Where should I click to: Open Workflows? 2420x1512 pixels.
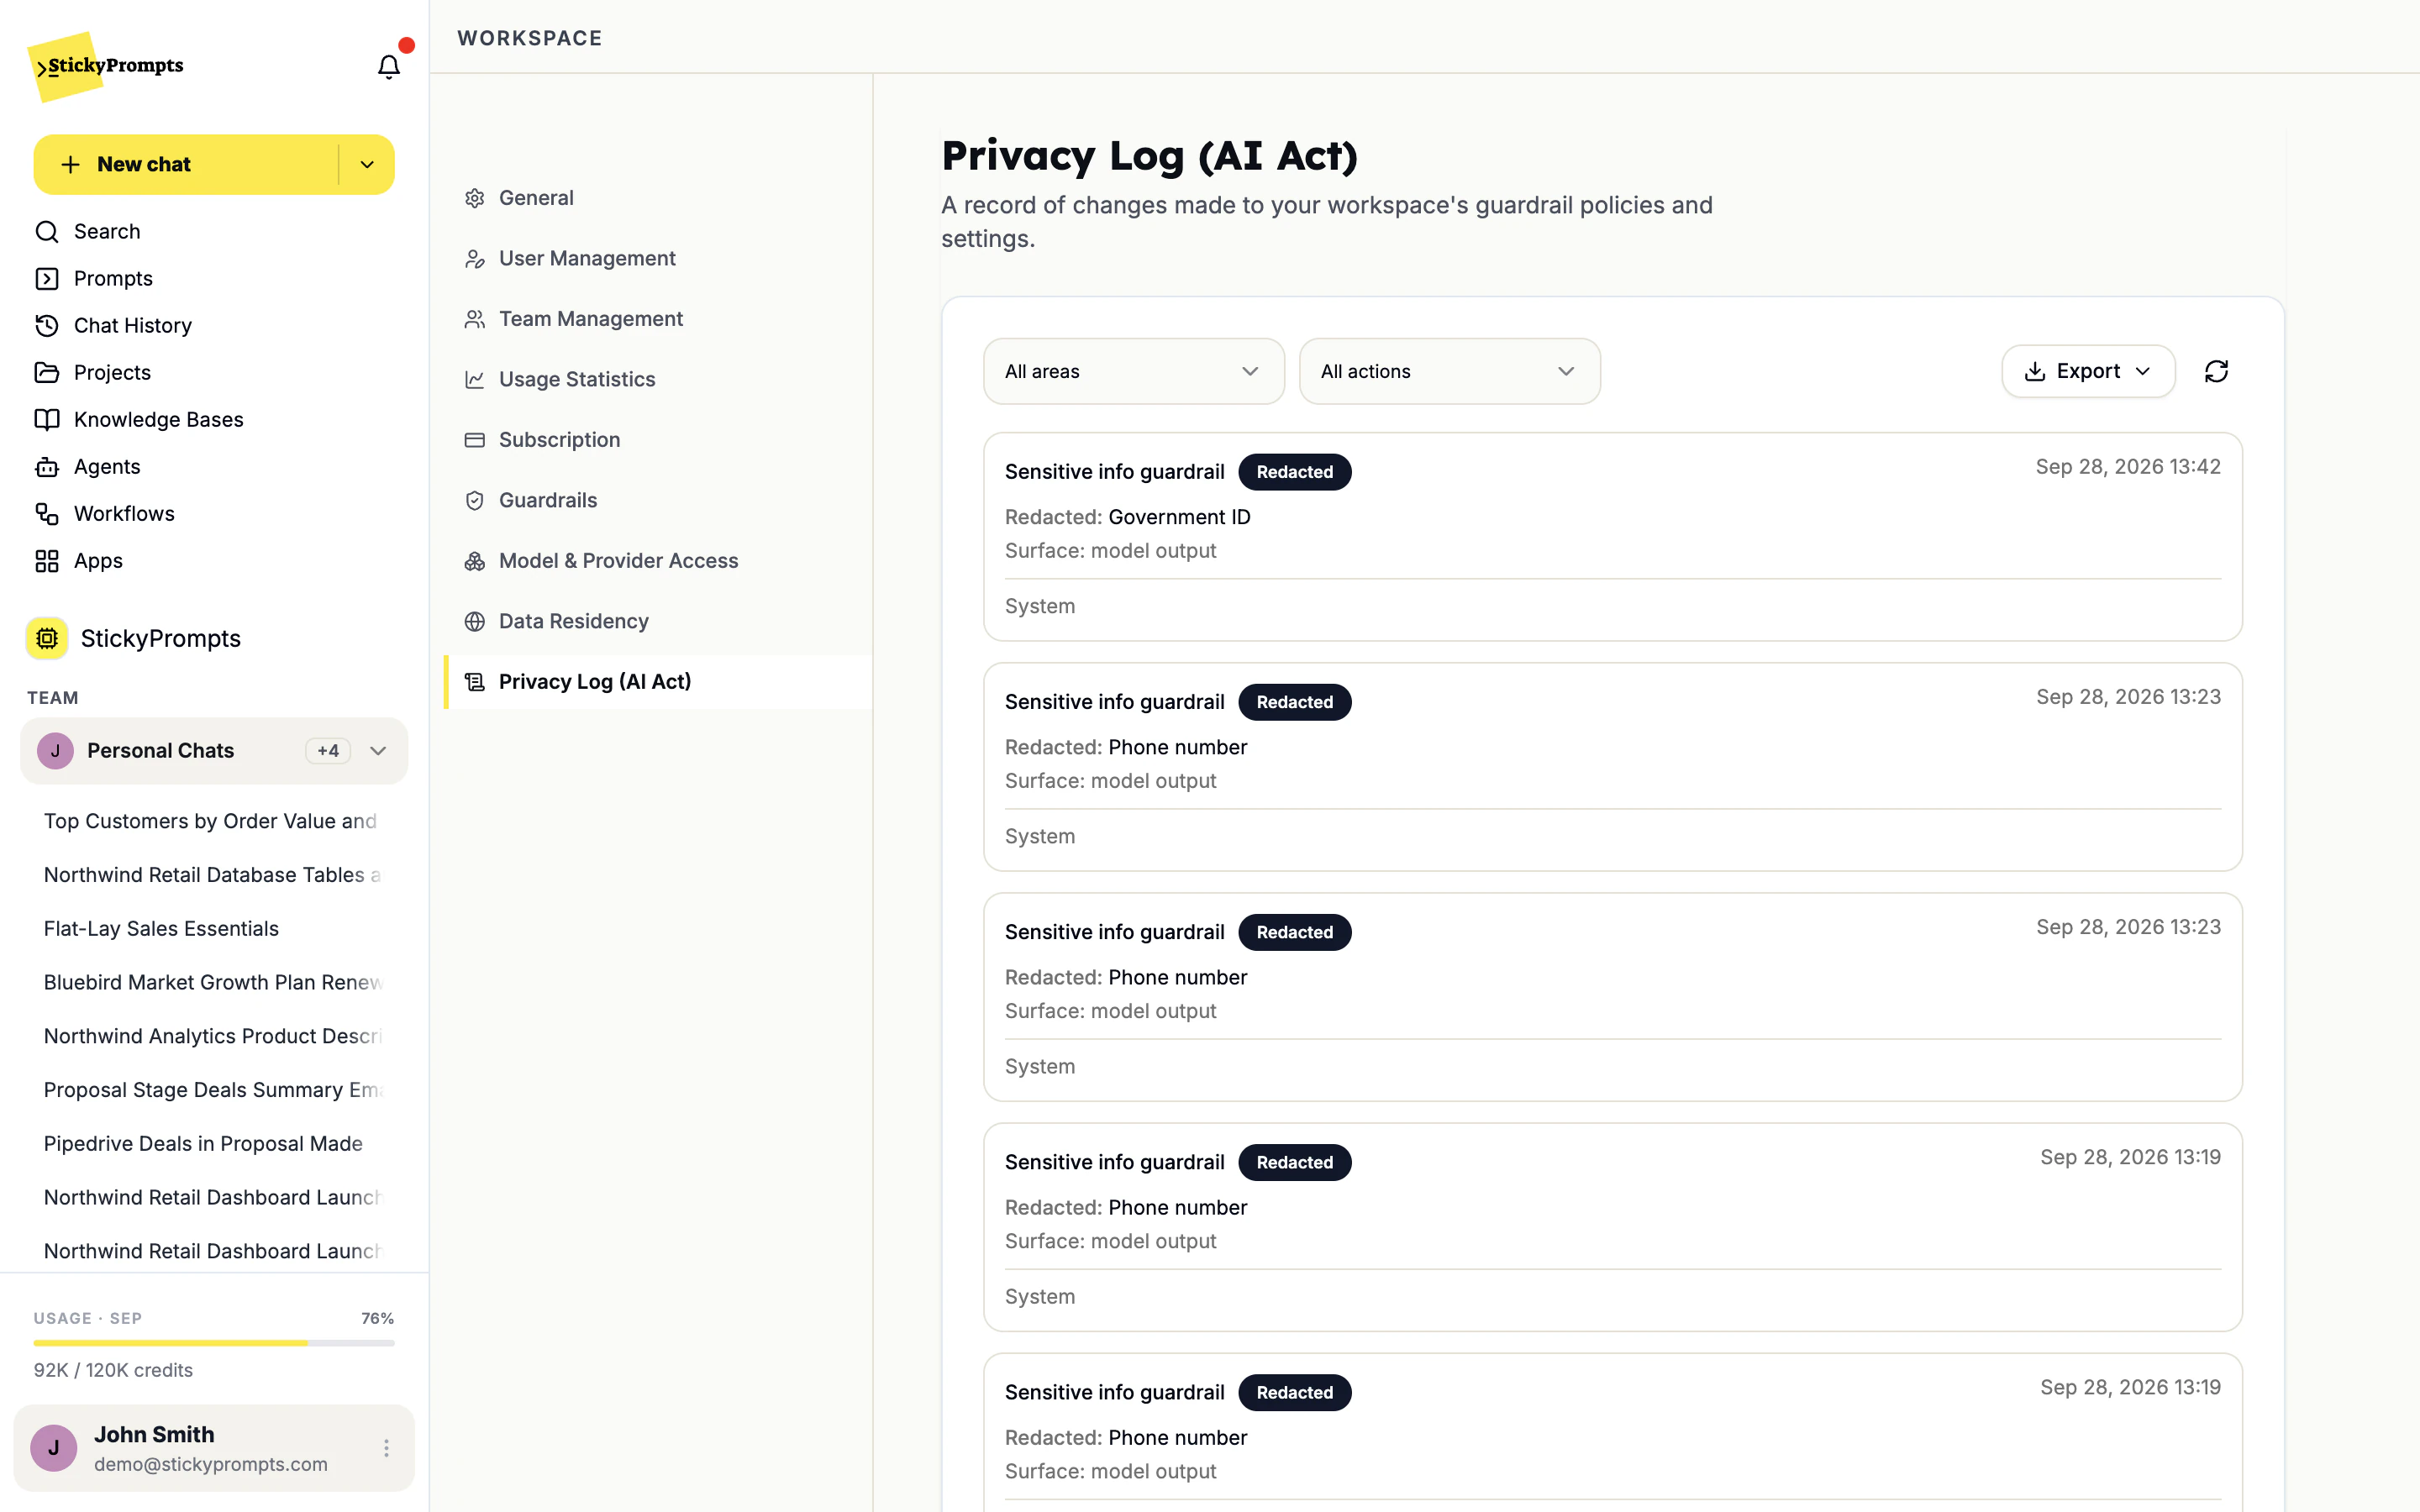tap(104, 513)
